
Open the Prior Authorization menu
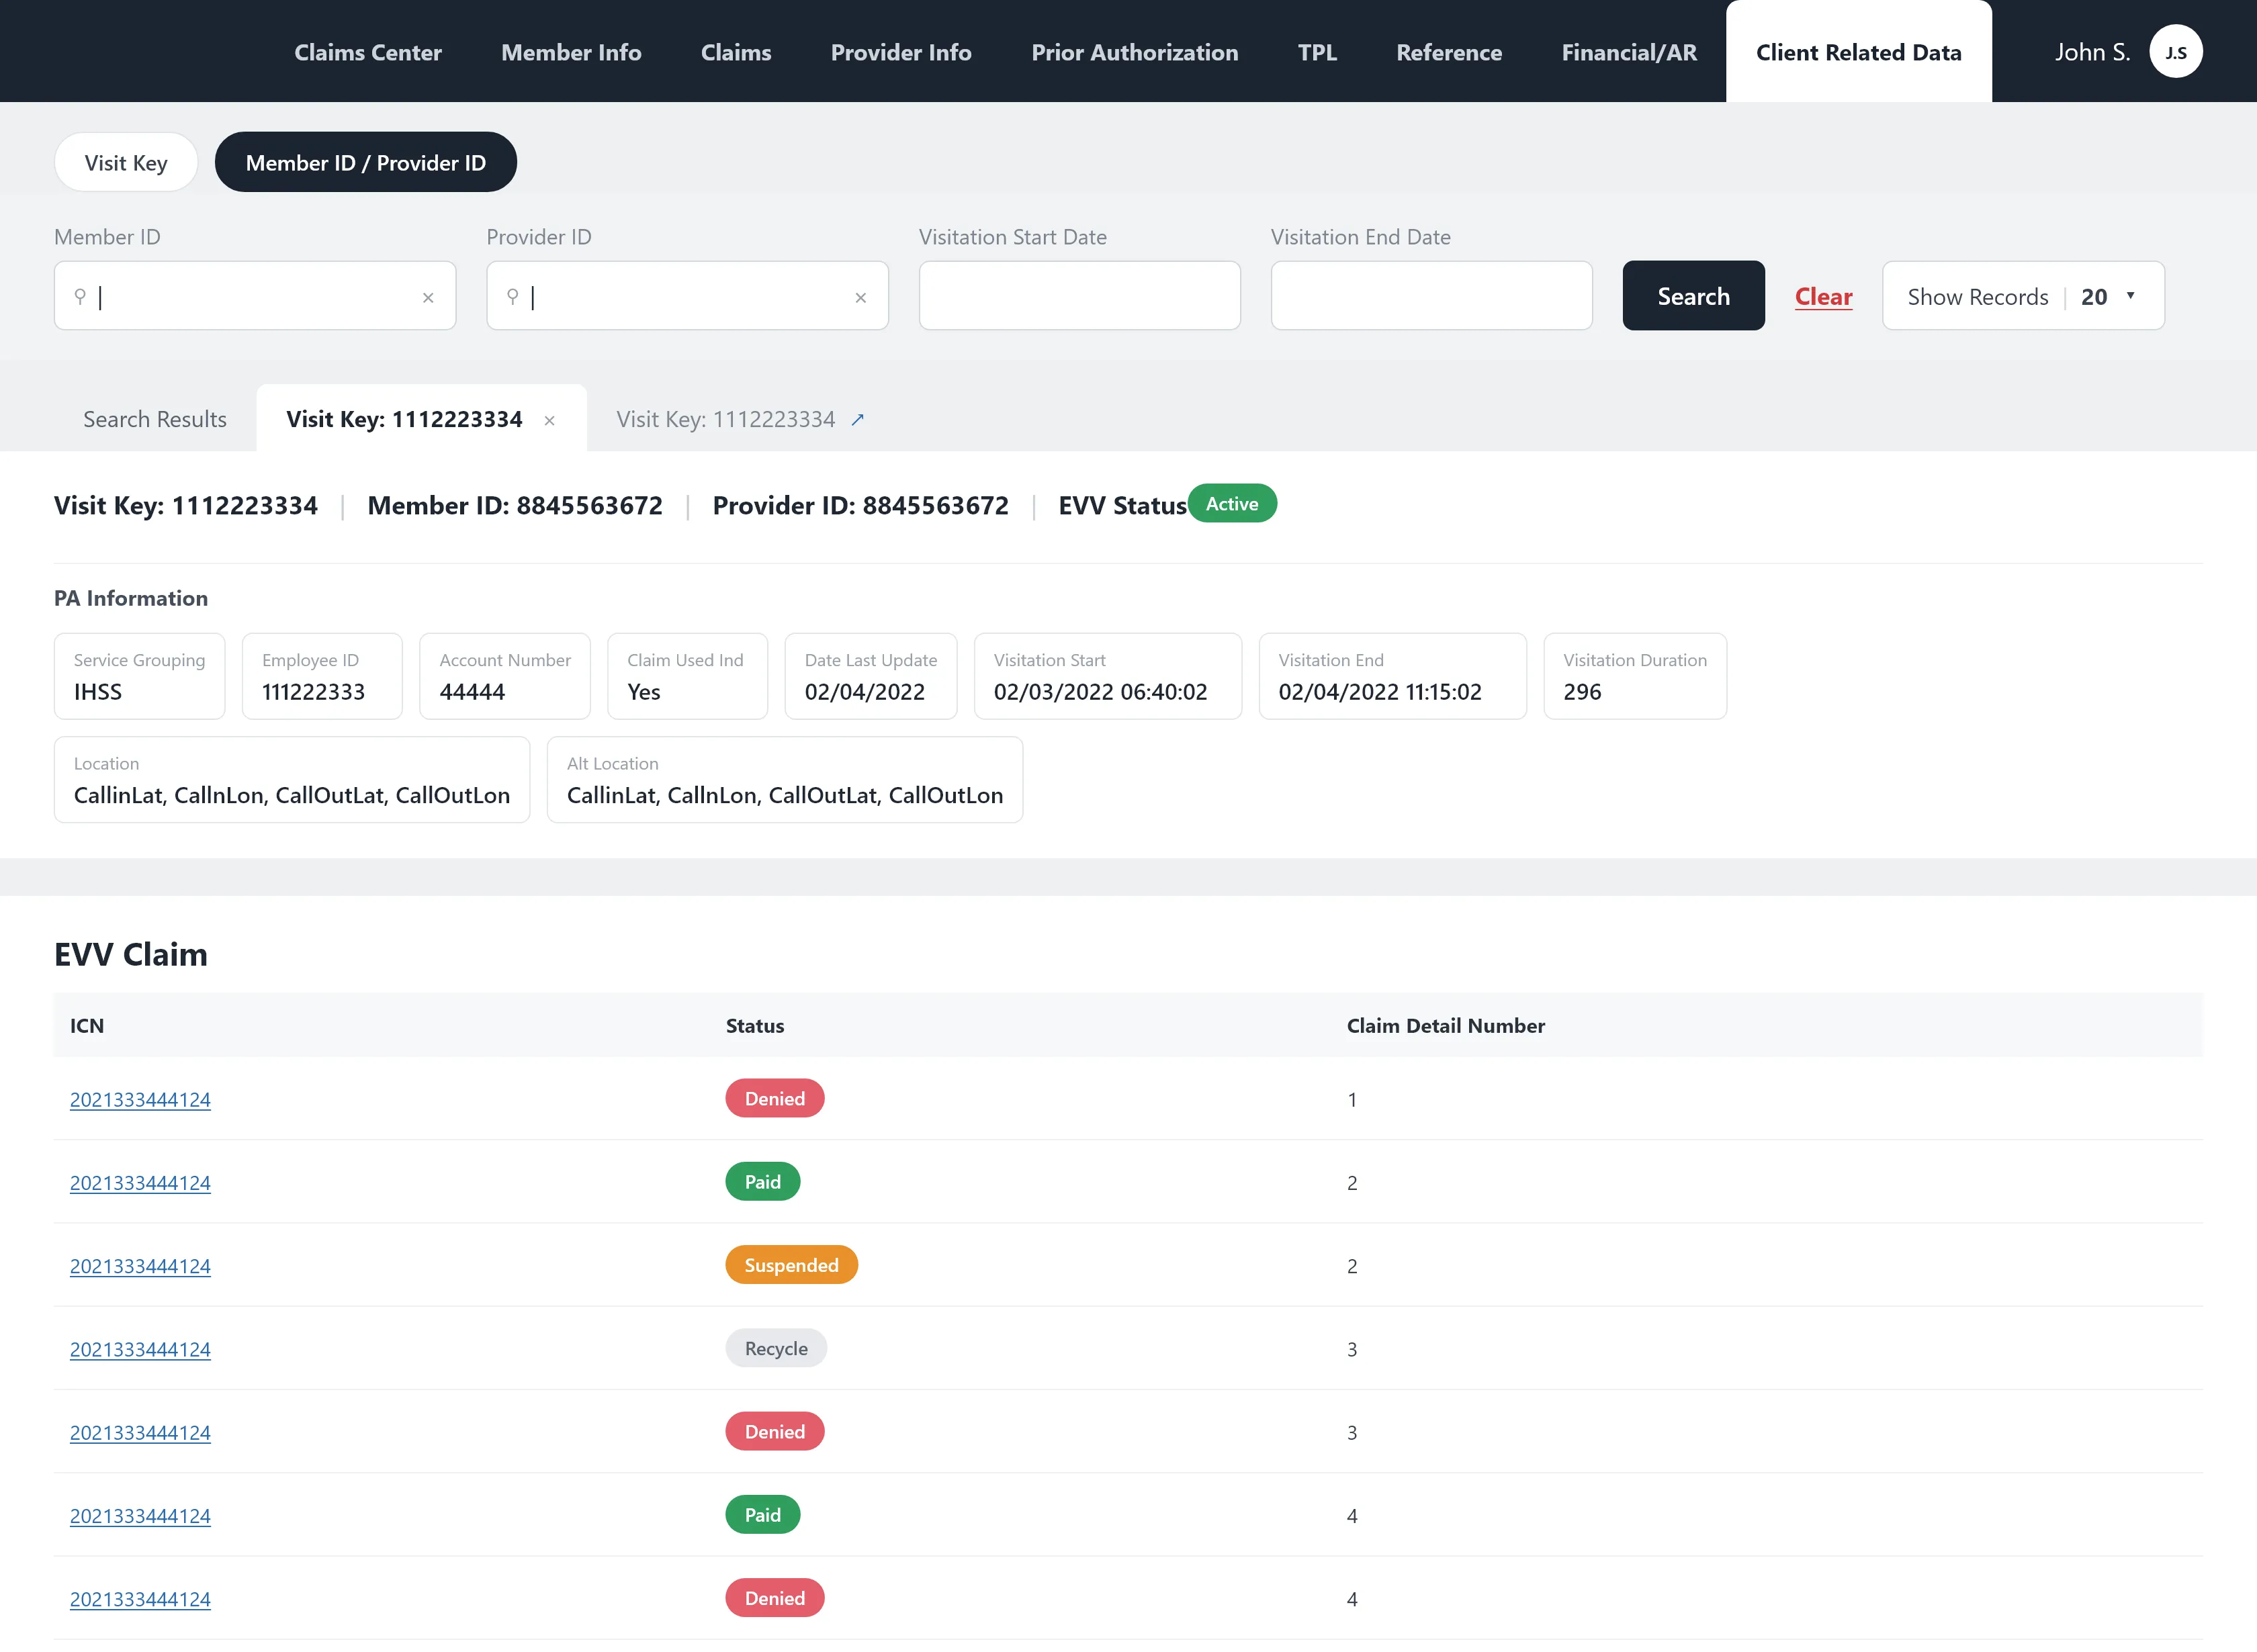pyautogui.click(x=1135, y=52)
